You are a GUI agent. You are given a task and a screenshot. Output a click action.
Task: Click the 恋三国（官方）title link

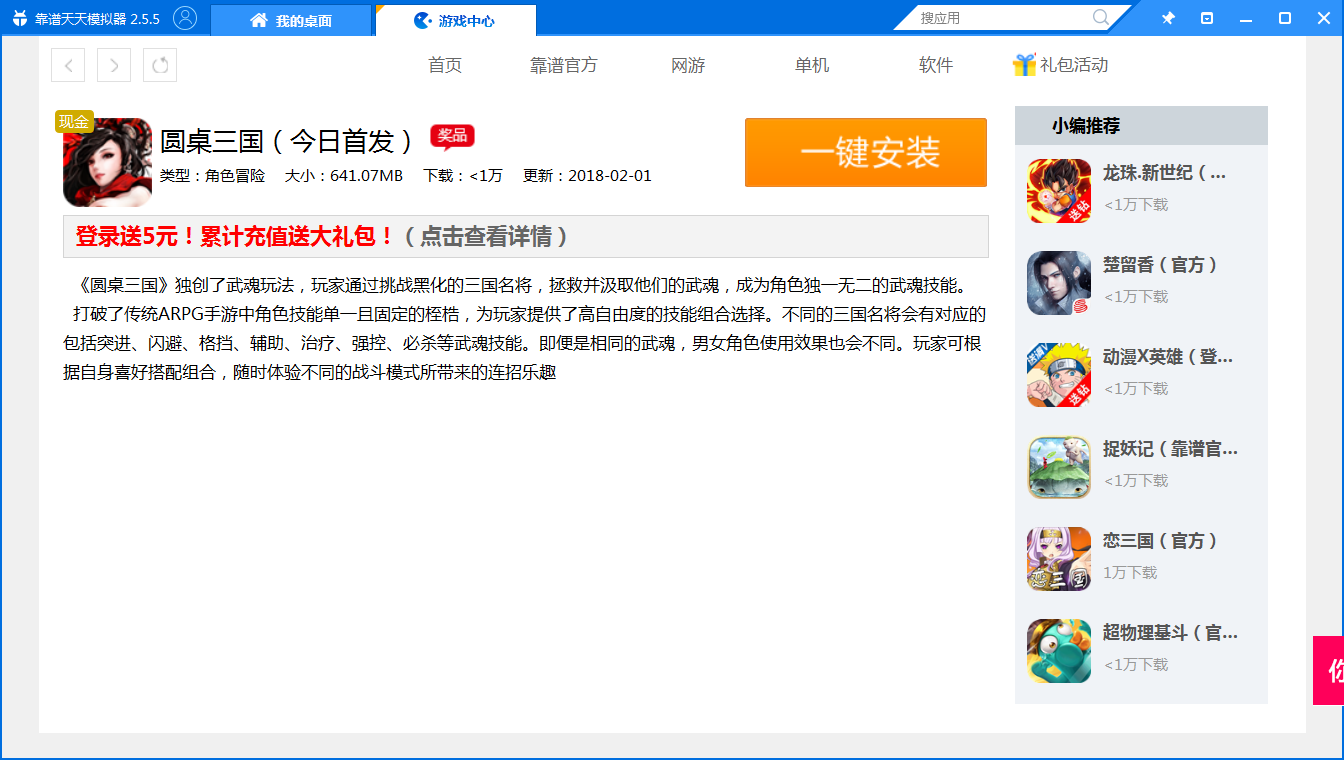click(1161, 541)
